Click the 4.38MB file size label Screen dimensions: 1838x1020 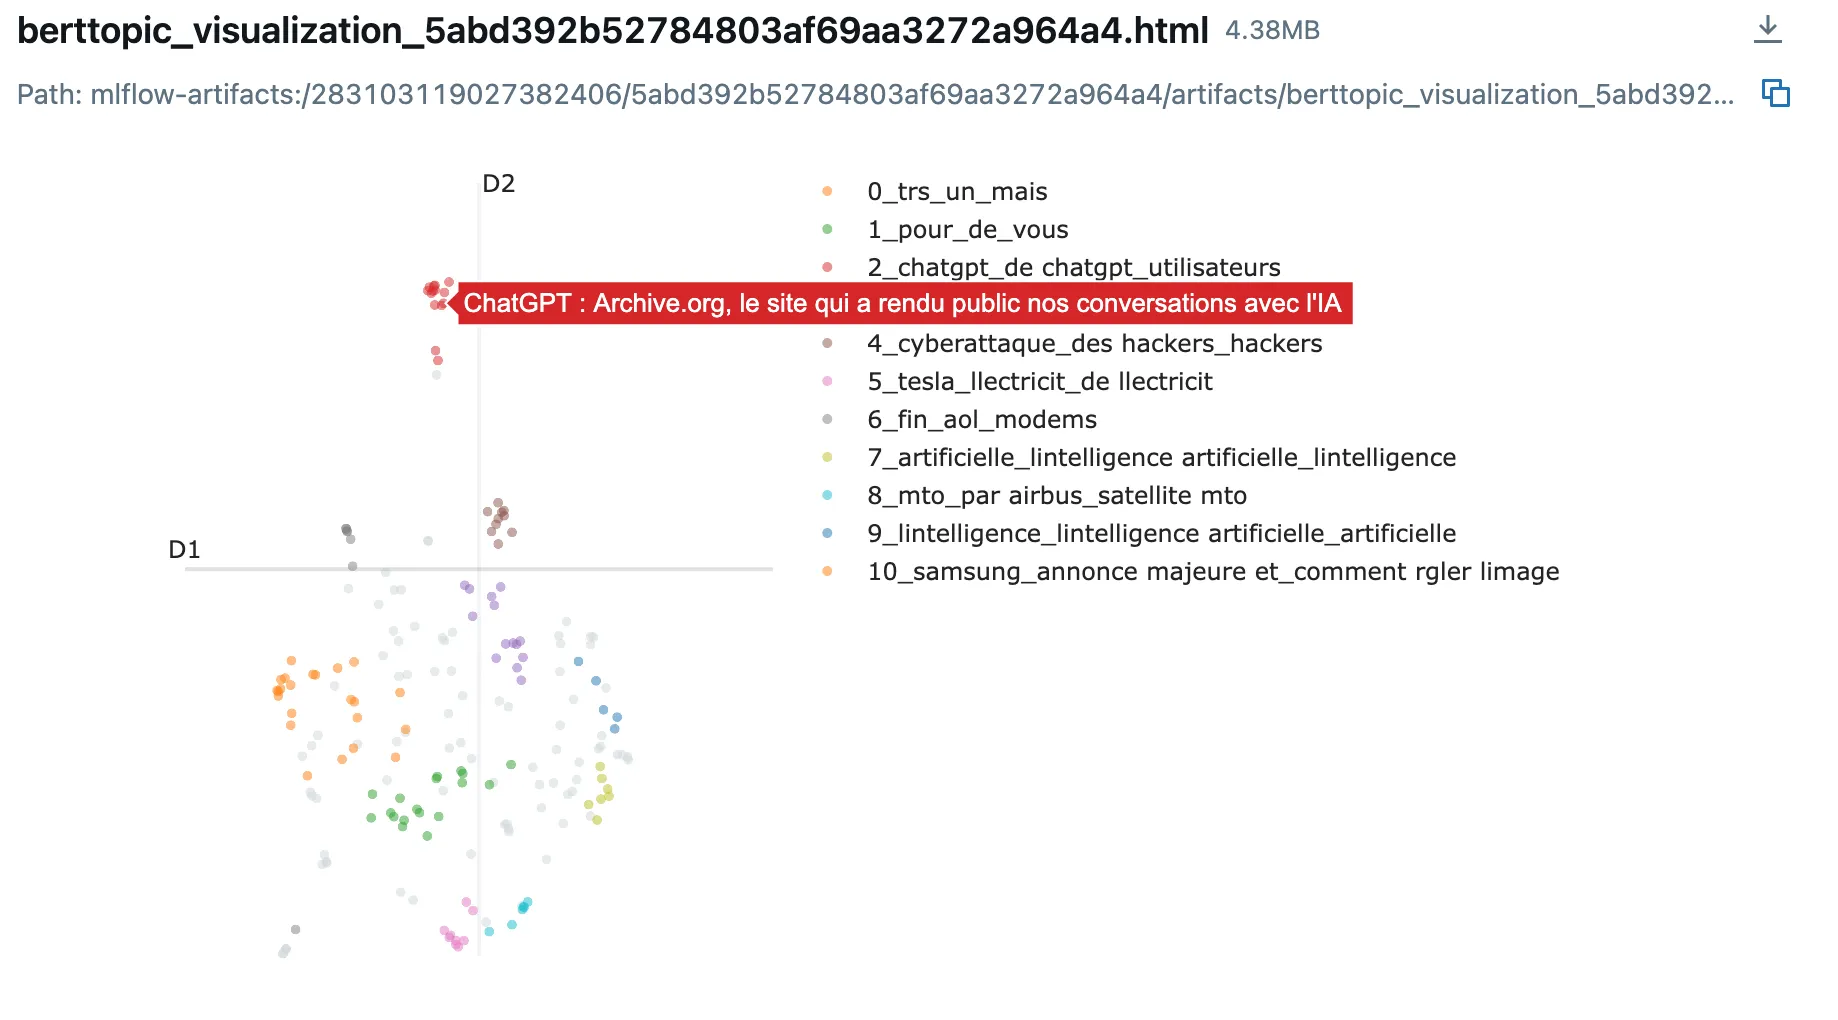(1272, 31)
